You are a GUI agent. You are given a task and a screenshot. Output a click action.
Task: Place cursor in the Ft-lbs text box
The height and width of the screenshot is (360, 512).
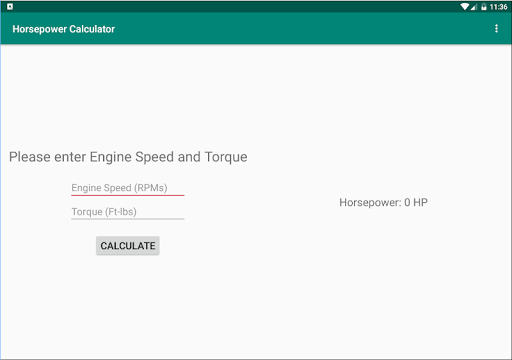coord(128,212)
